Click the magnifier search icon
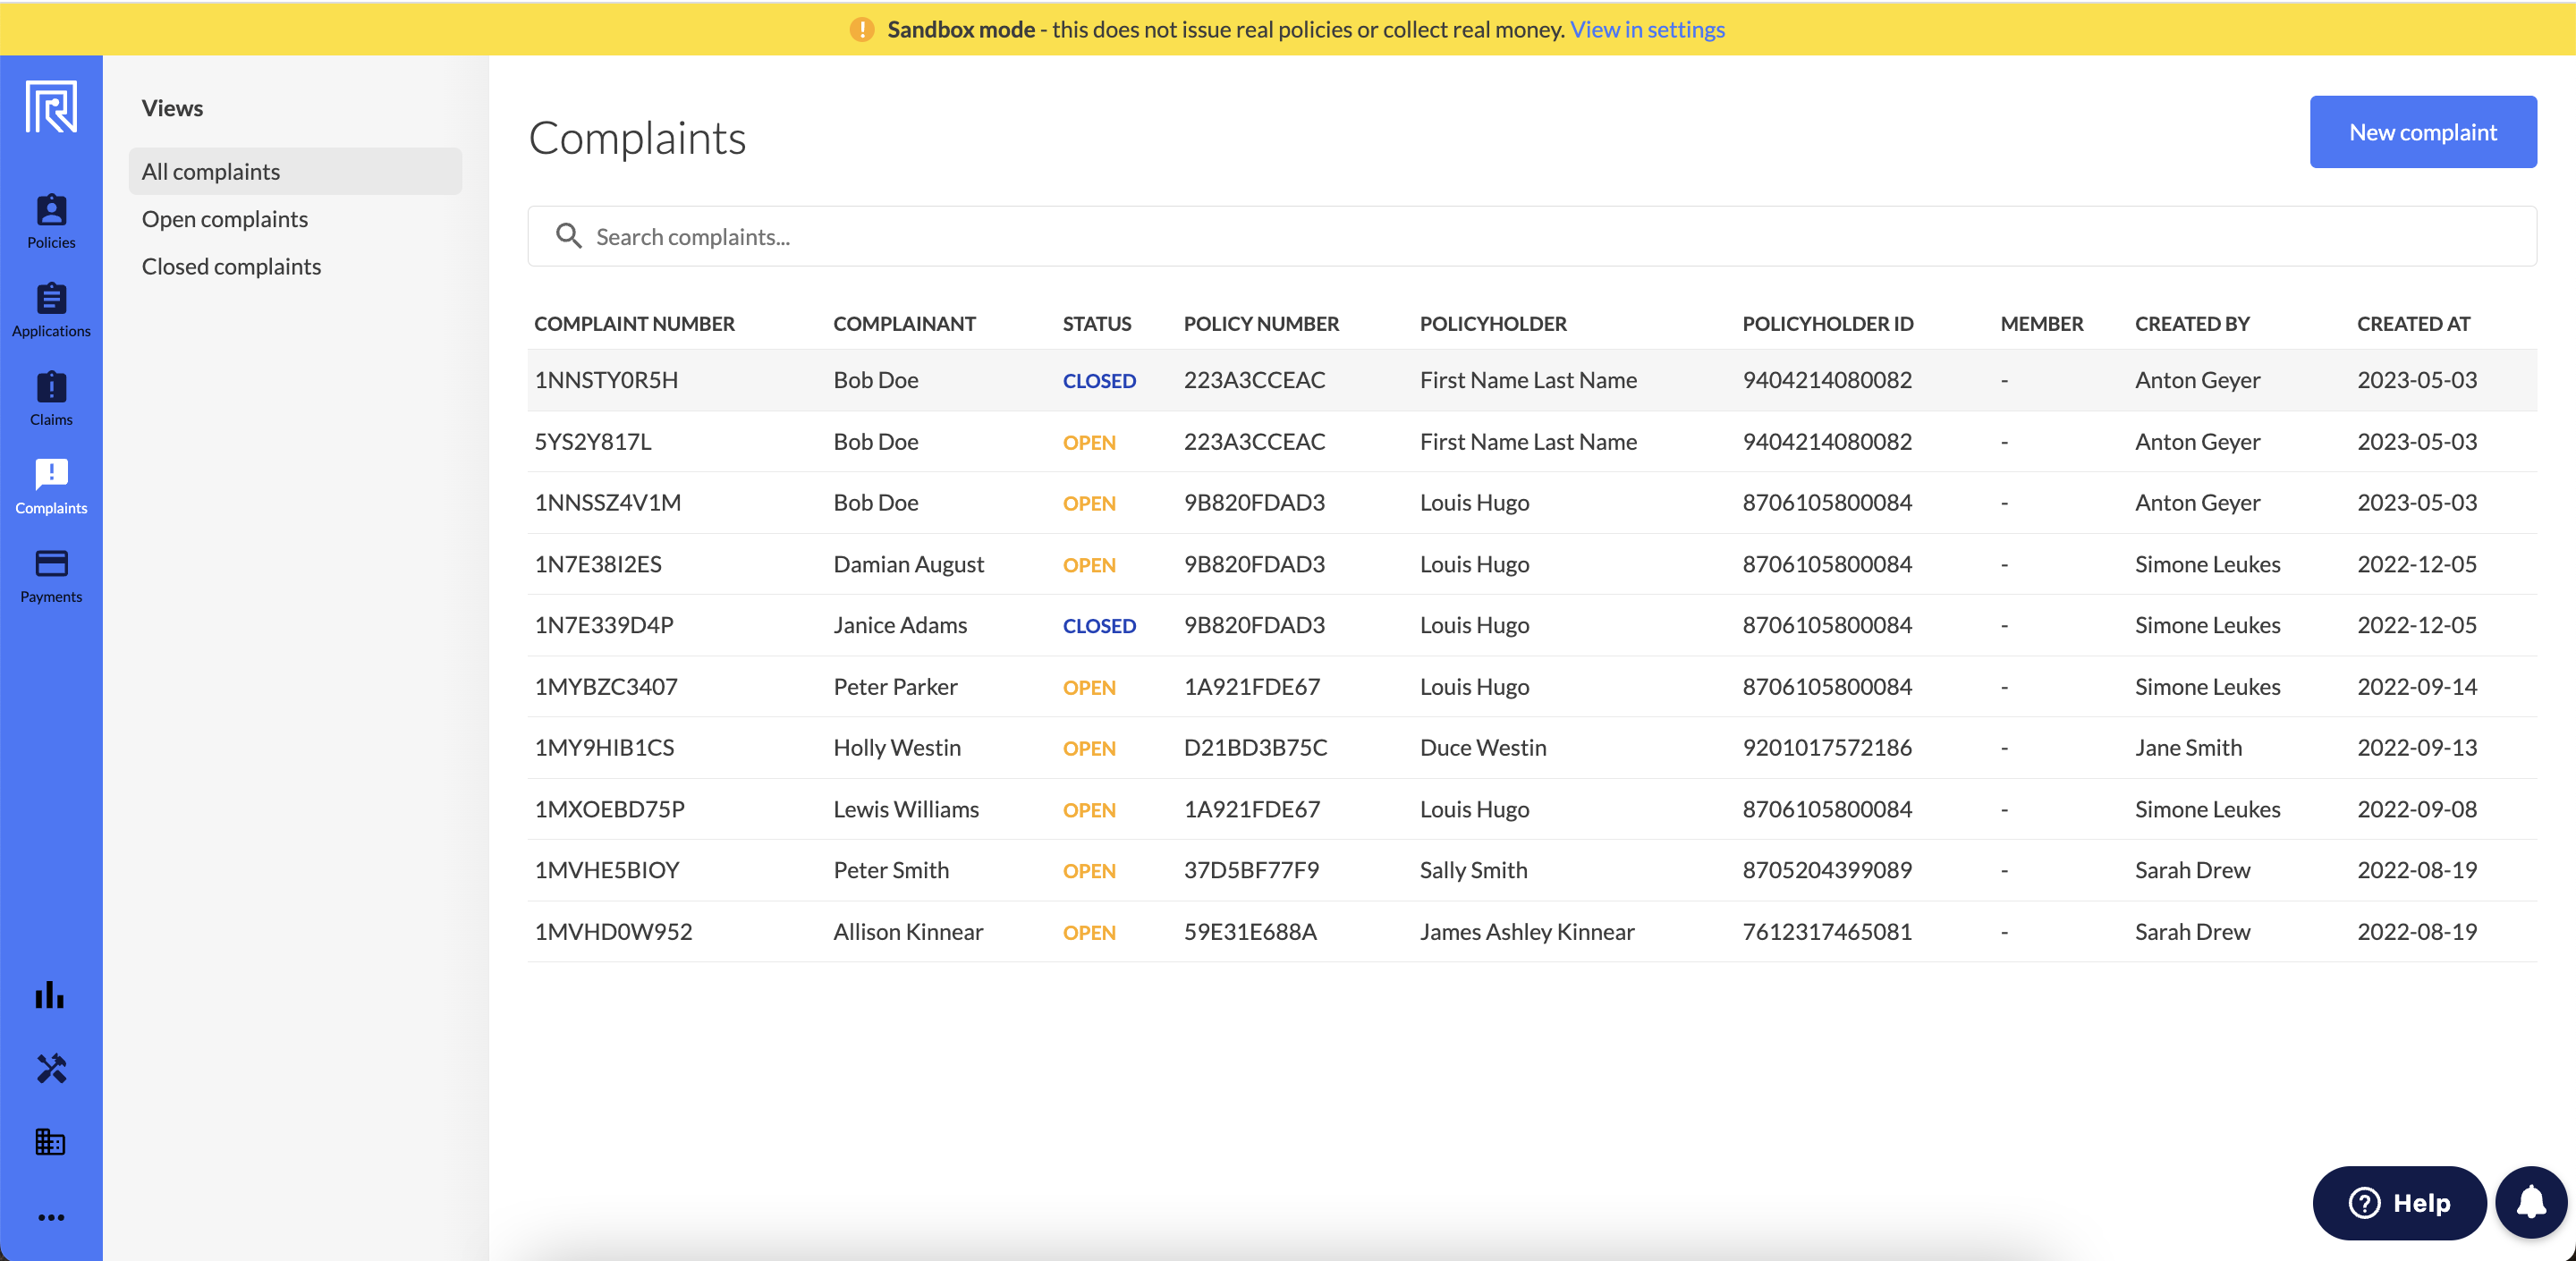 [x=569, y=236]
